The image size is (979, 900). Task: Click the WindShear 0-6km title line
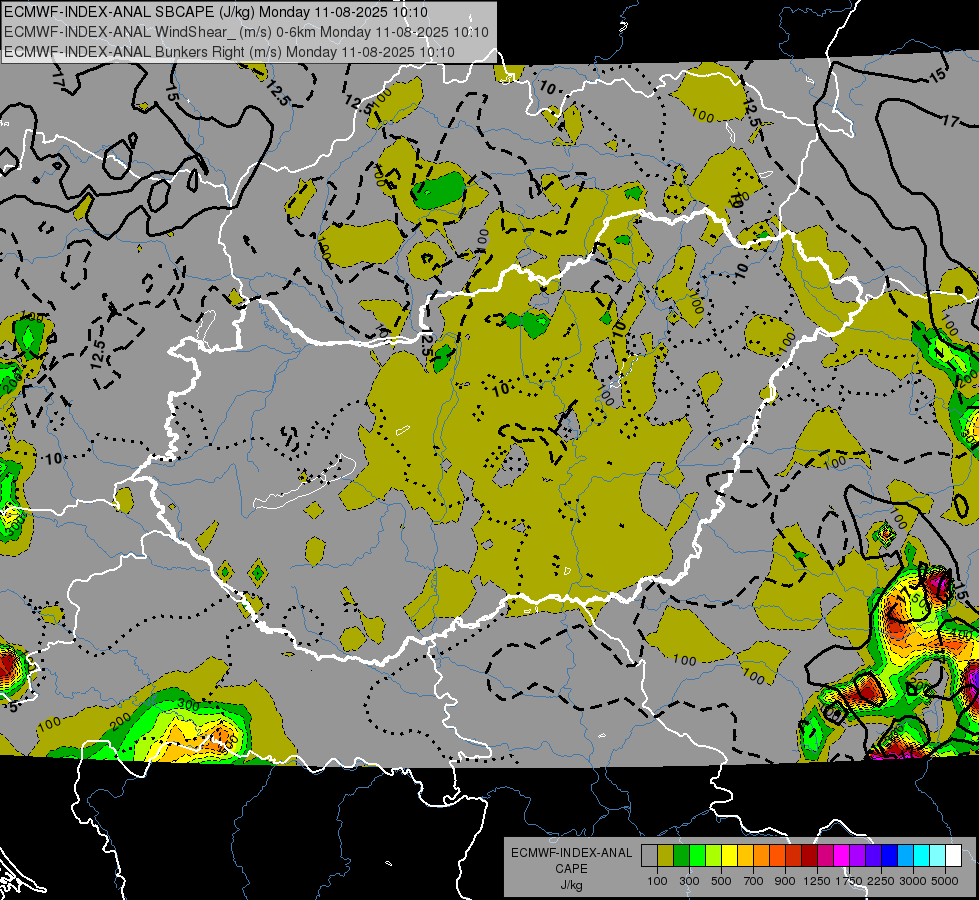[247, 32]
